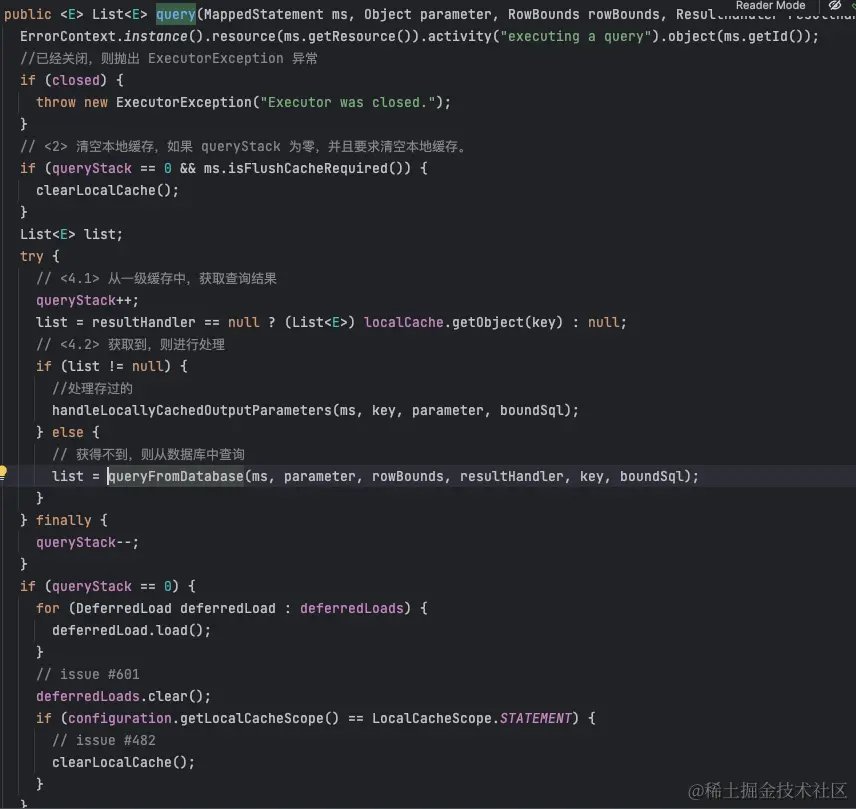Click the else keyword
Image resolution: width=856 pixels, height=809 pixels.
click(x=68, y=432)
